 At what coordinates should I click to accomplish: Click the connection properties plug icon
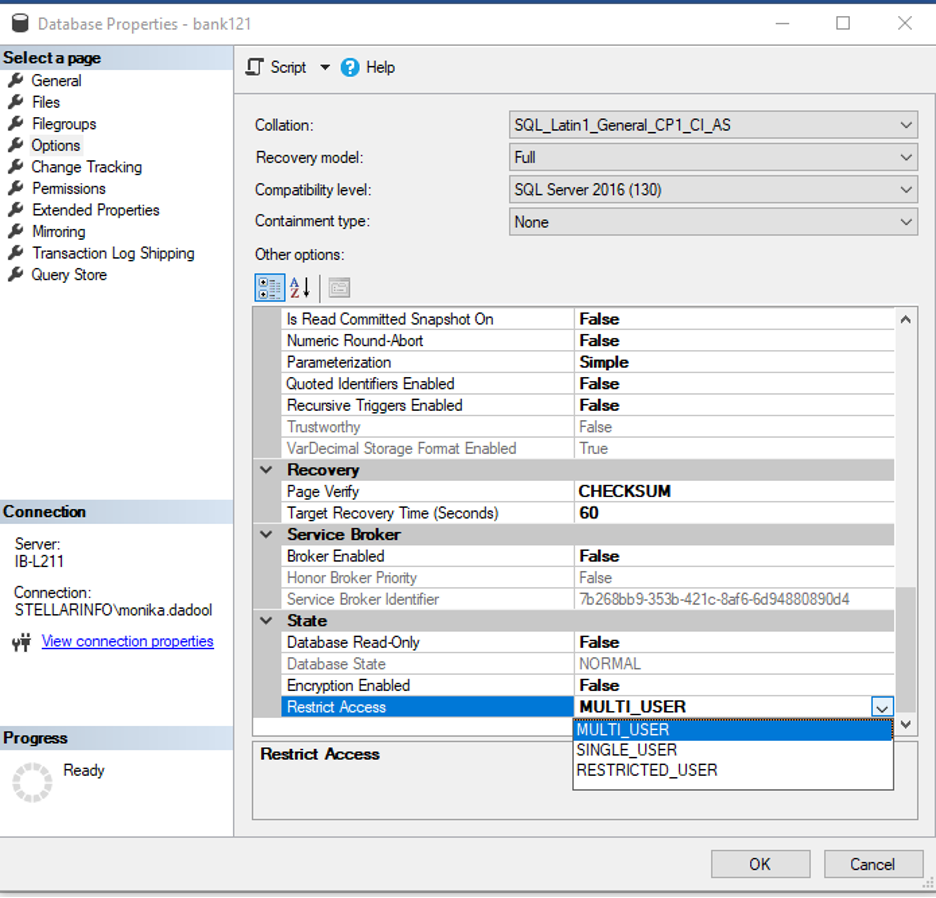(x=21, y=642)
